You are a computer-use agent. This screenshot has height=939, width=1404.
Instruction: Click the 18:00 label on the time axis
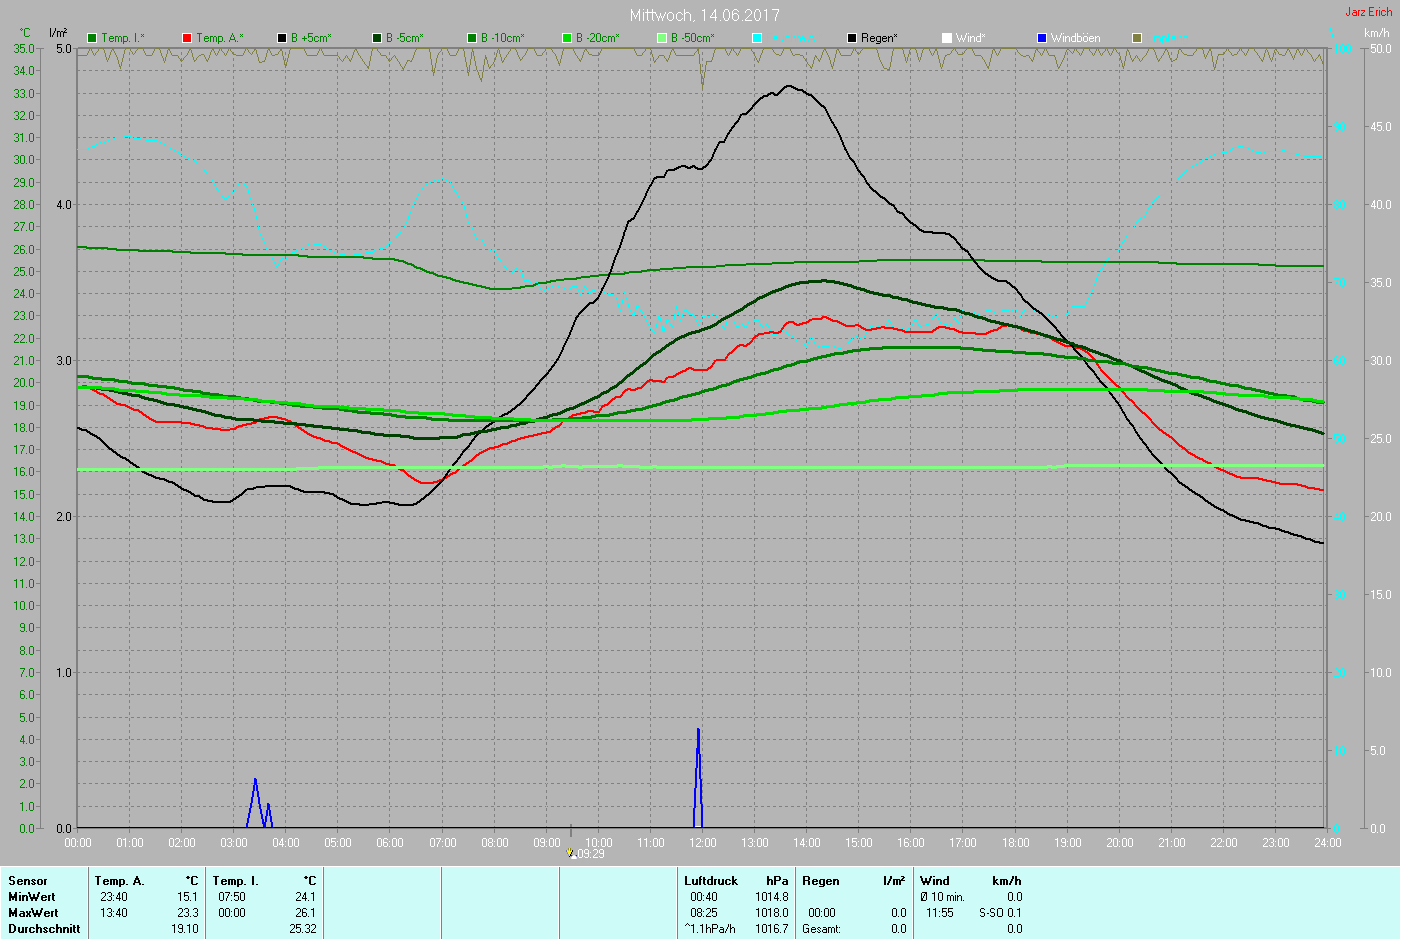coord(1015,843)
